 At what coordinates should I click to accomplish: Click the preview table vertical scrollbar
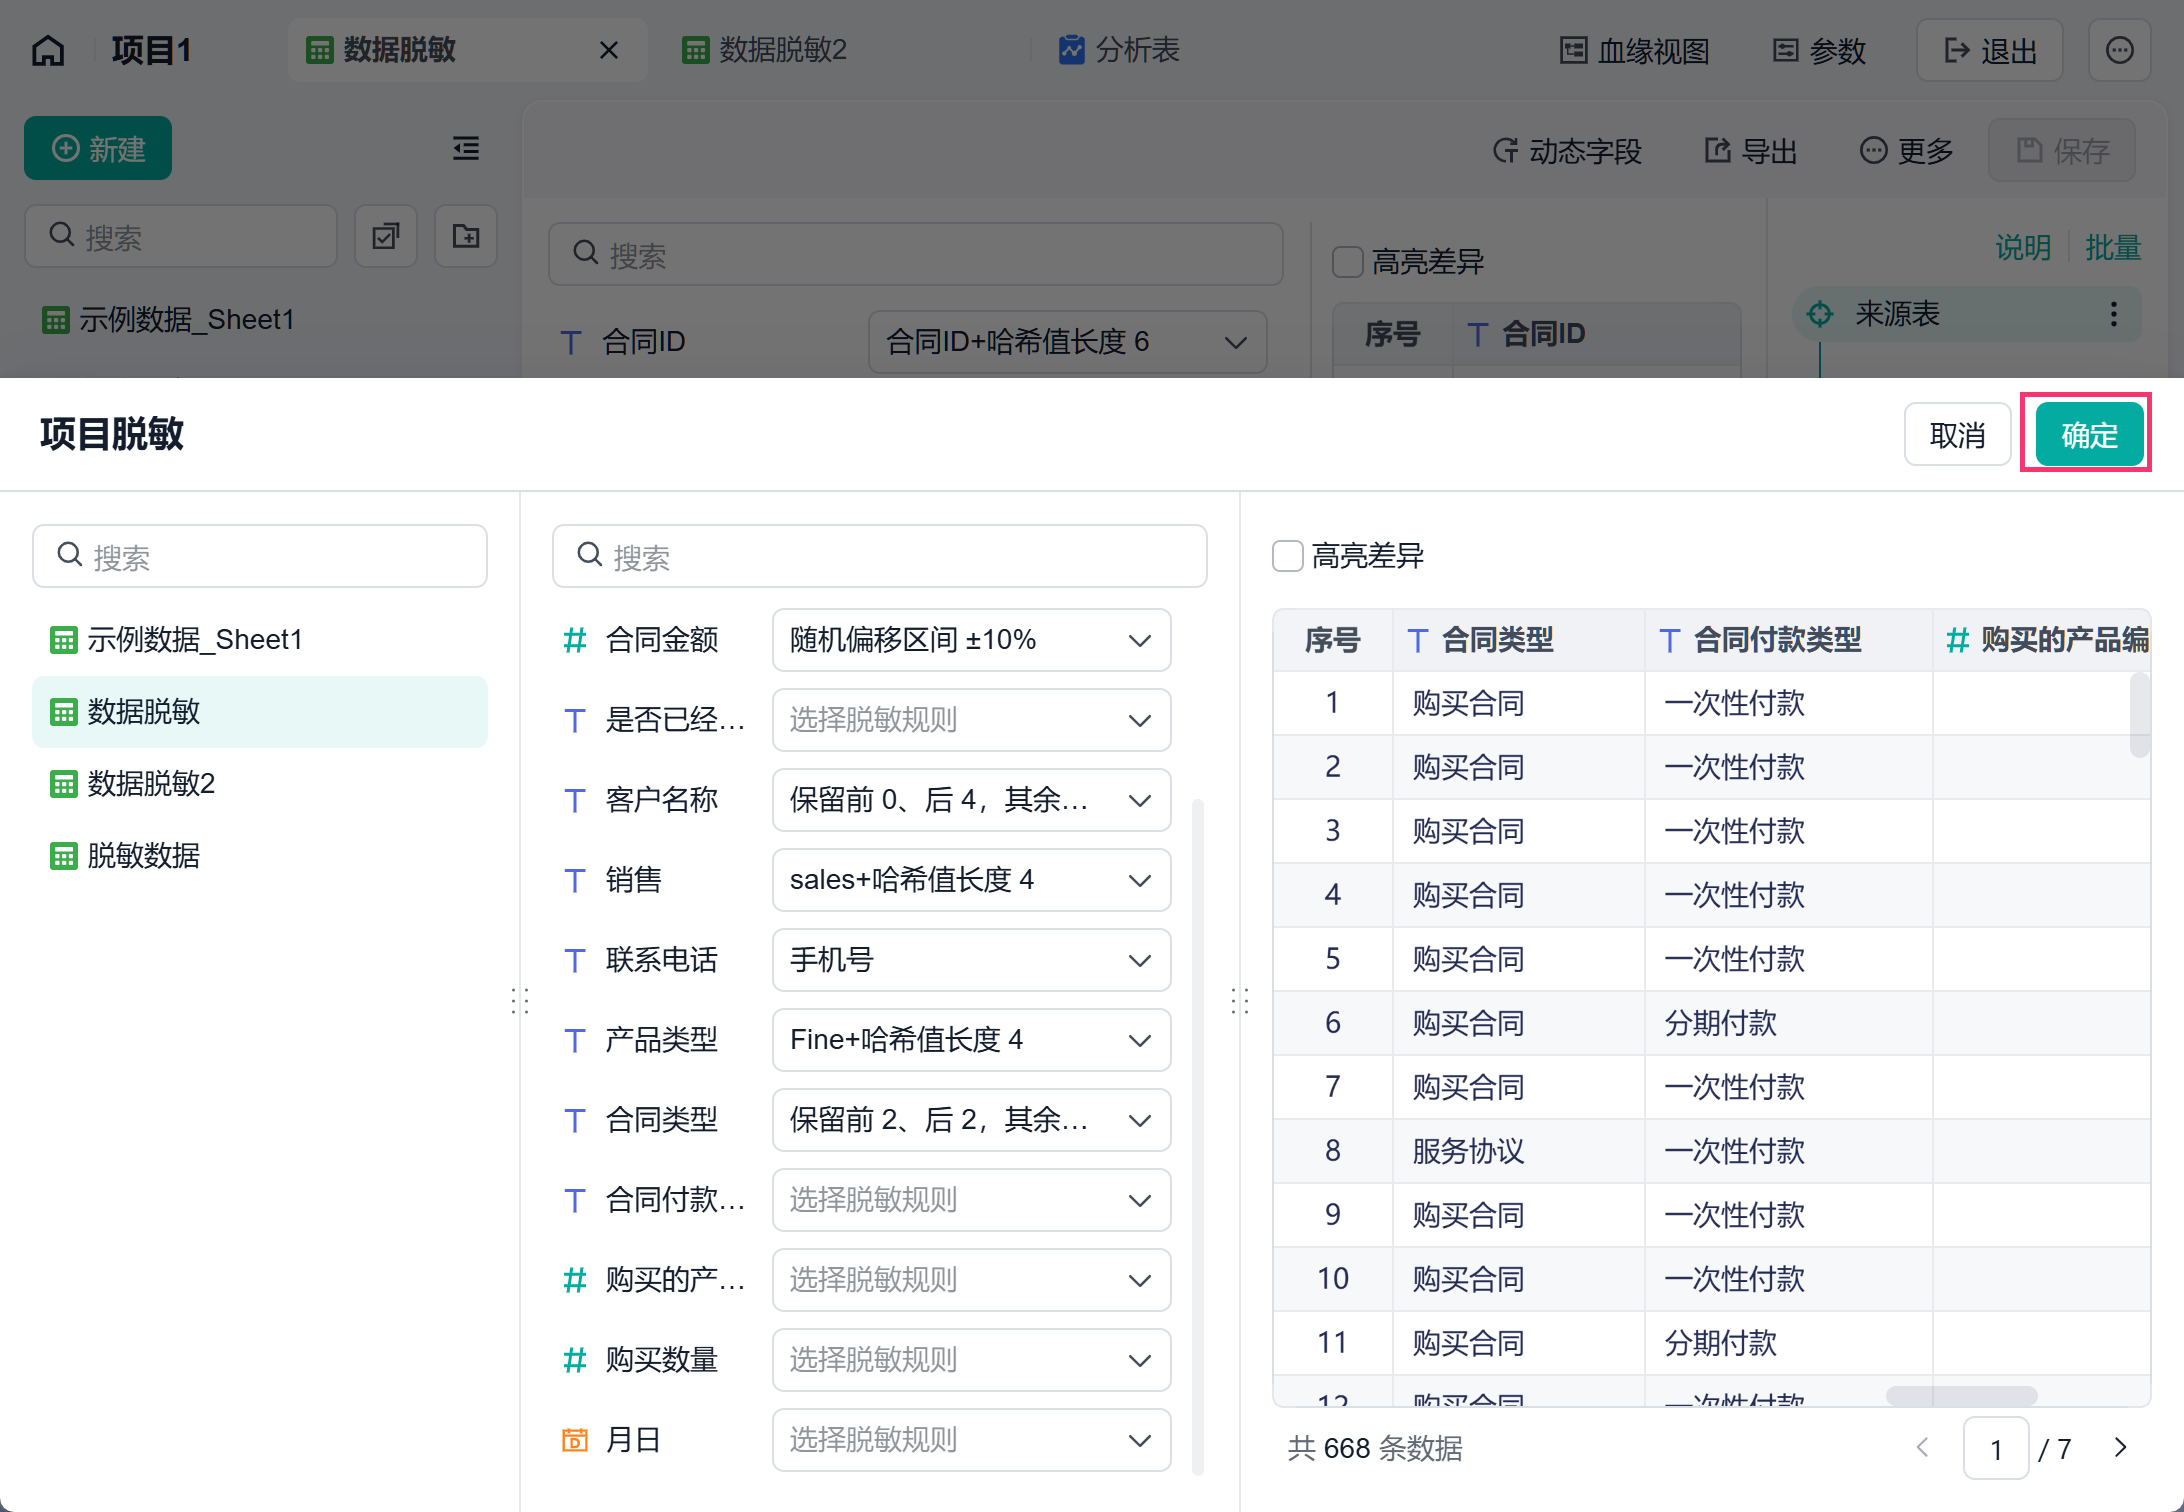click(x=2139, y=714)
